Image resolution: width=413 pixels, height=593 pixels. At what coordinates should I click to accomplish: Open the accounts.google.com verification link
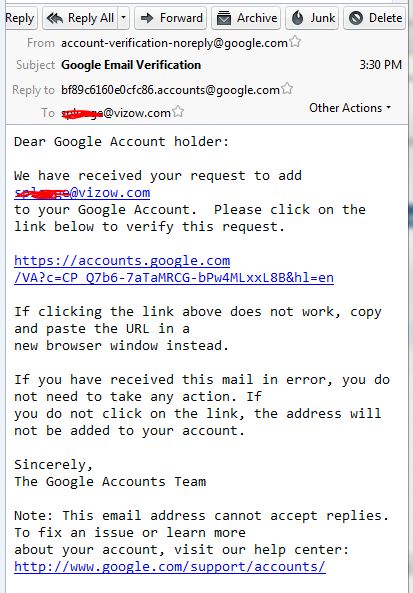[x=122, y=261]
